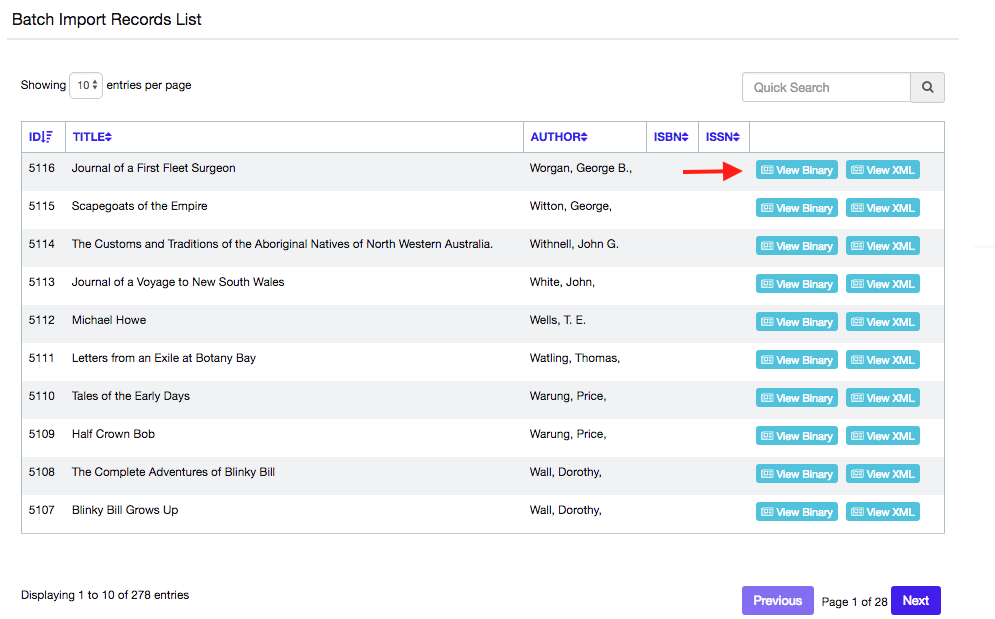Screen dimensions: 995x619
Task: Open XML for Letters from an Exile at Botany Bay
Action: point(882,360)
